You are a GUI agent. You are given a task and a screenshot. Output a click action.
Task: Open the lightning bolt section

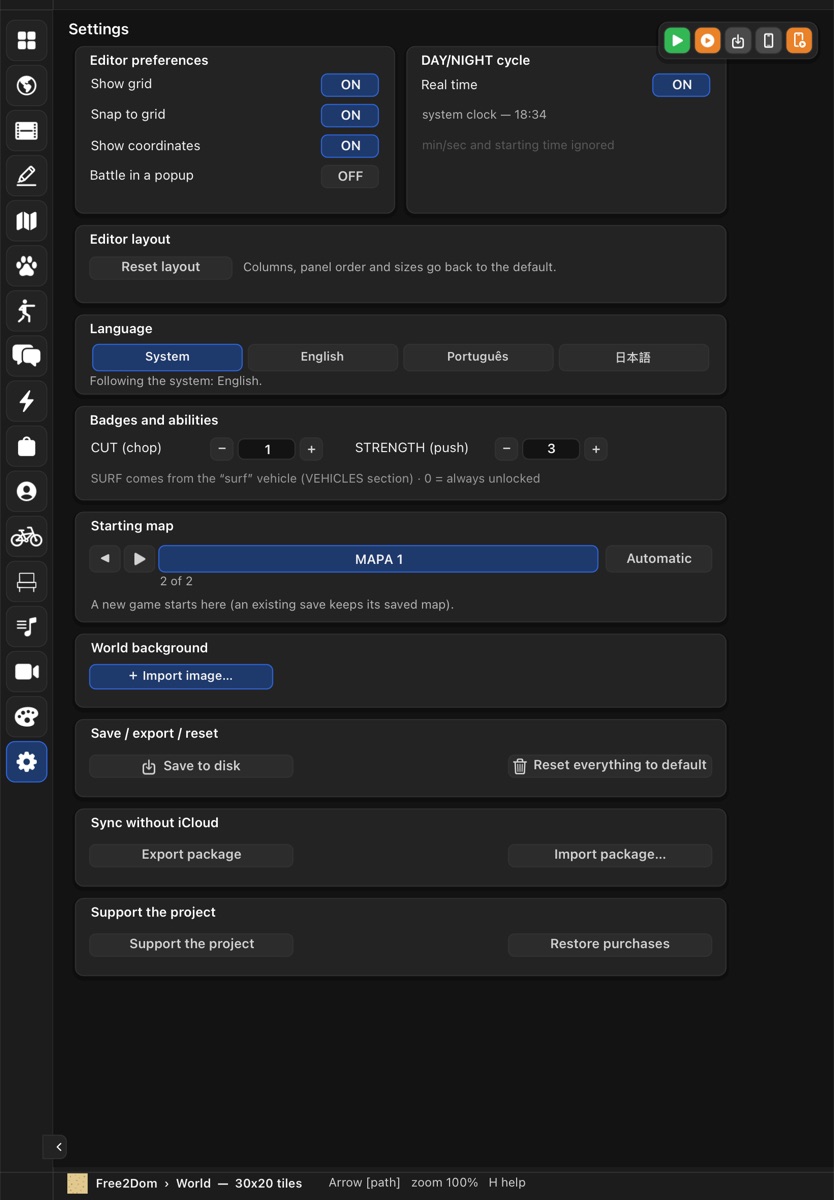click(x=27, y=401)
